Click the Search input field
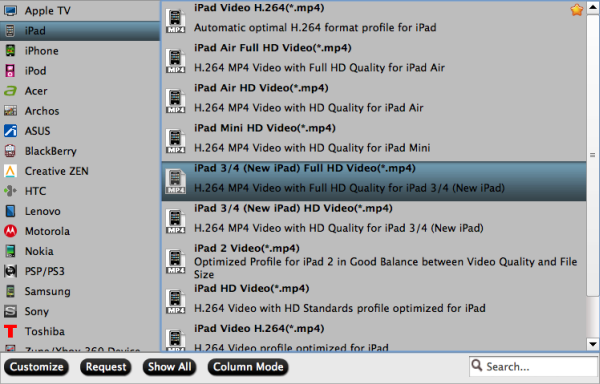Image resolution: width=600 pixels, height=384 pixels. click(x=533, y=366)
